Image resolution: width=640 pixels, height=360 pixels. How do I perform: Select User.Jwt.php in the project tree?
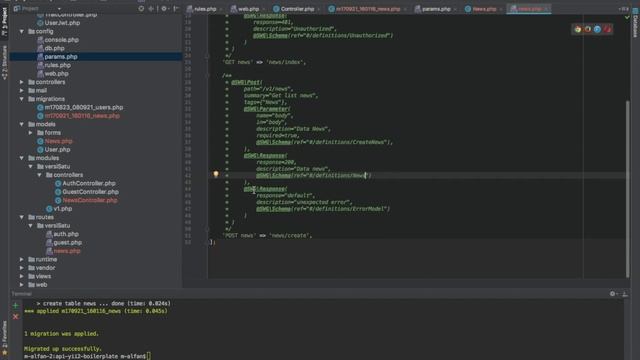pos(58,23)
